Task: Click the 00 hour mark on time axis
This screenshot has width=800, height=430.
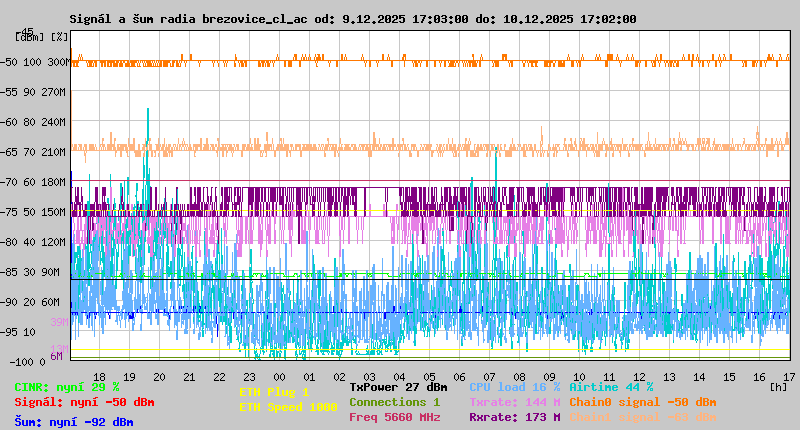Action: click(x=280, y=376)
